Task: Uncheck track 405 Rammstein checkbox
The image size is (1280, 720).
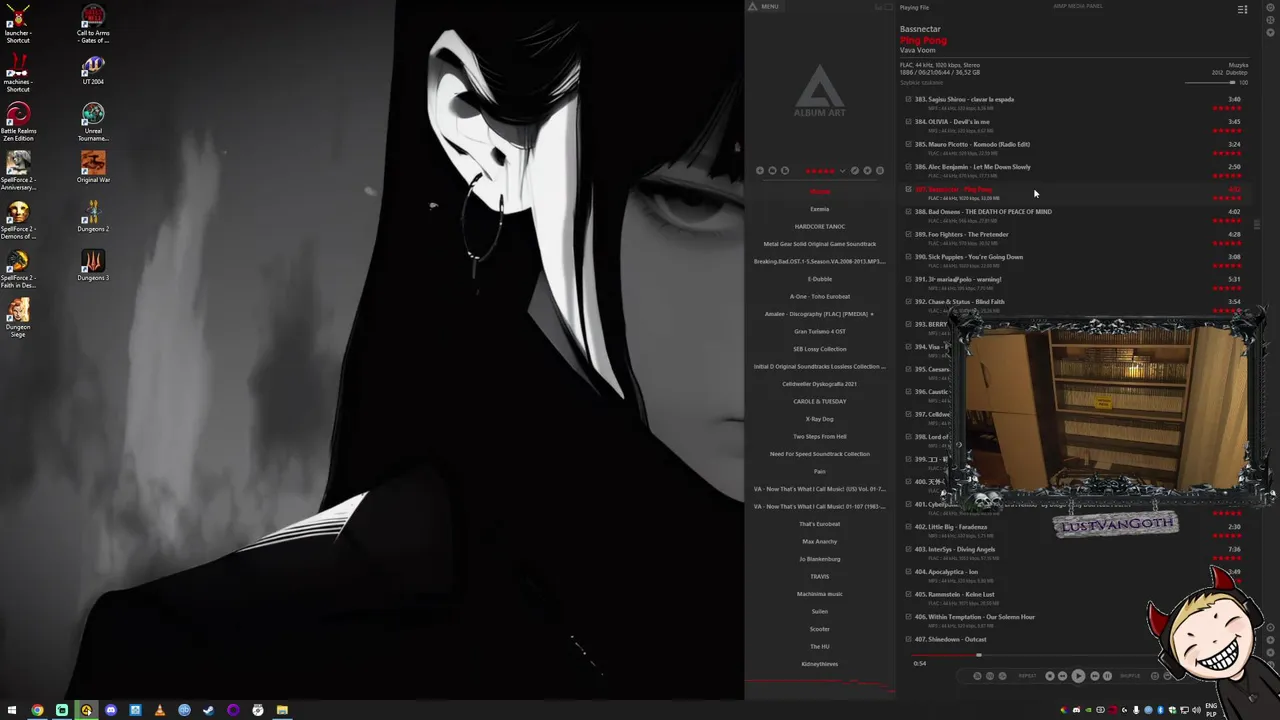Action: [908, 594]
